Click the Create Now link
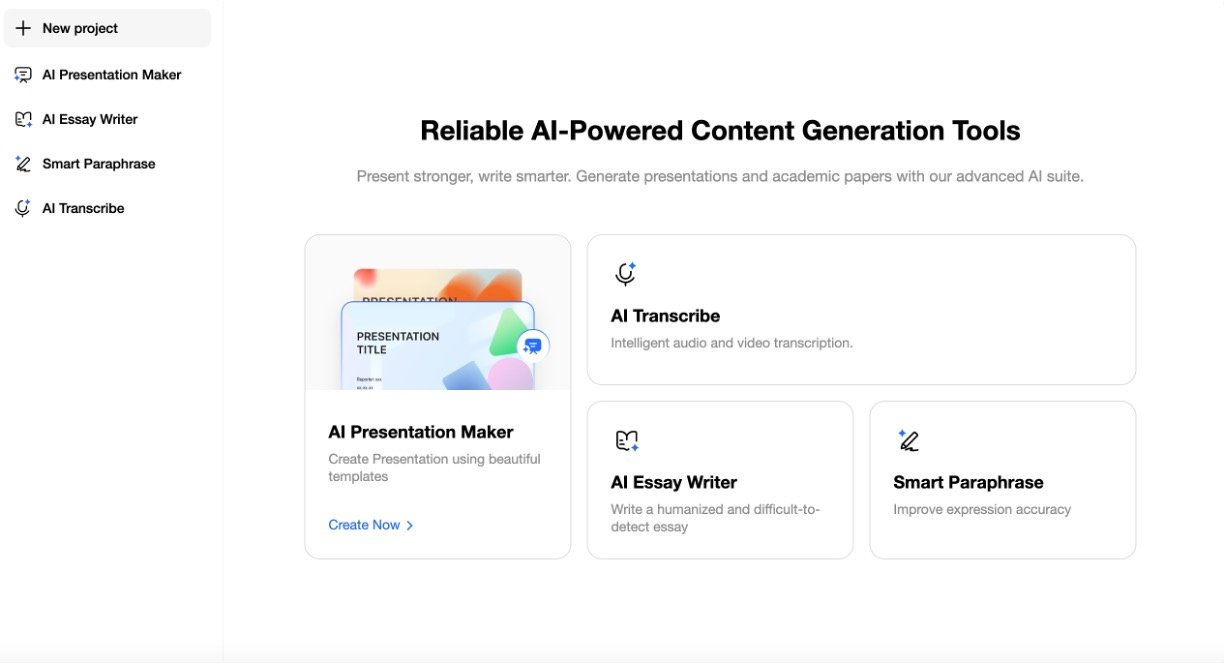The image size is (1224, 664). coord(363,524)
